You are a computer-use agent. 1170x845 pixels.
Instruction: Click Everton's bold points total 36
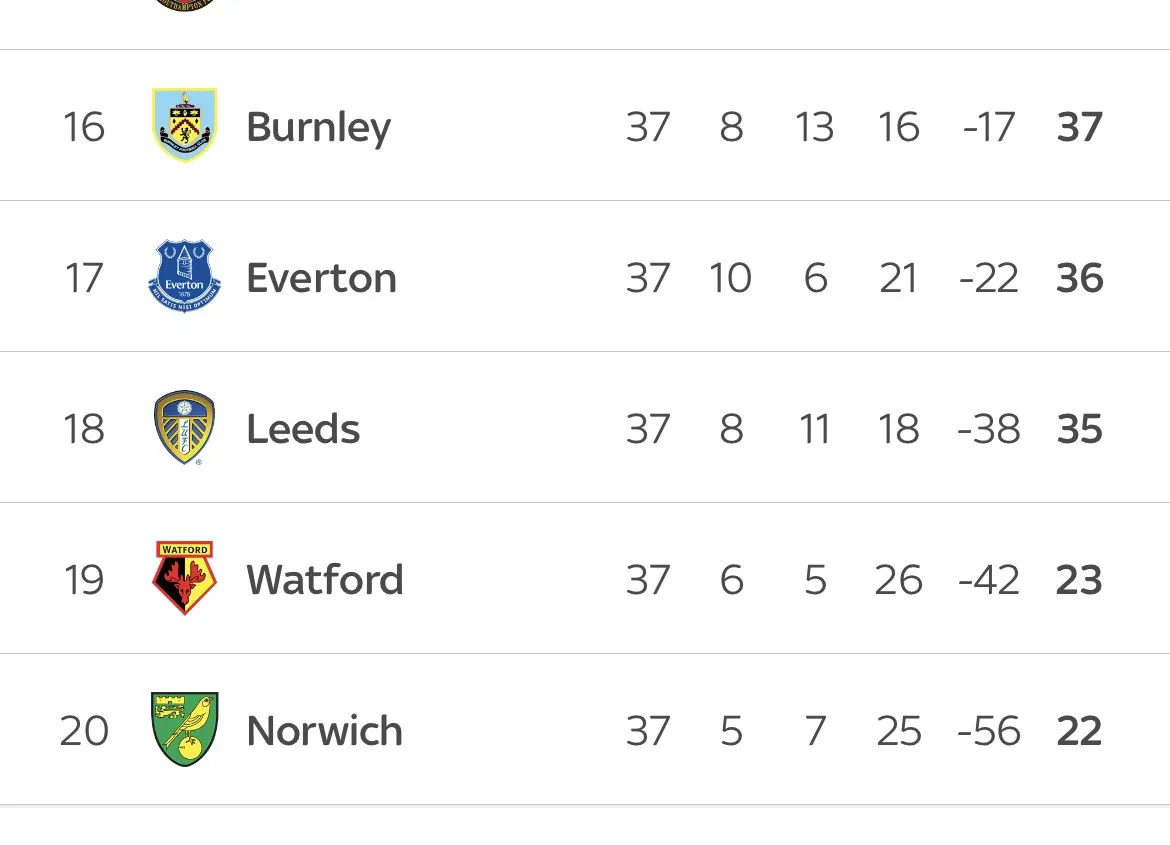pos(1079,278)
